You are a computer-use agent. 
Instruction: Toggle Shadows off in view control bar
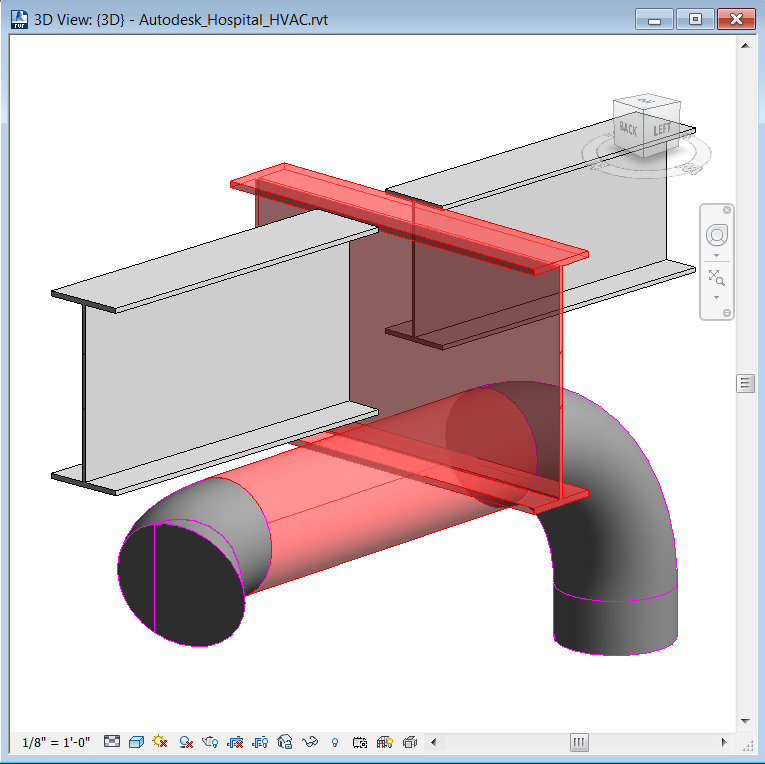(185, 742)
